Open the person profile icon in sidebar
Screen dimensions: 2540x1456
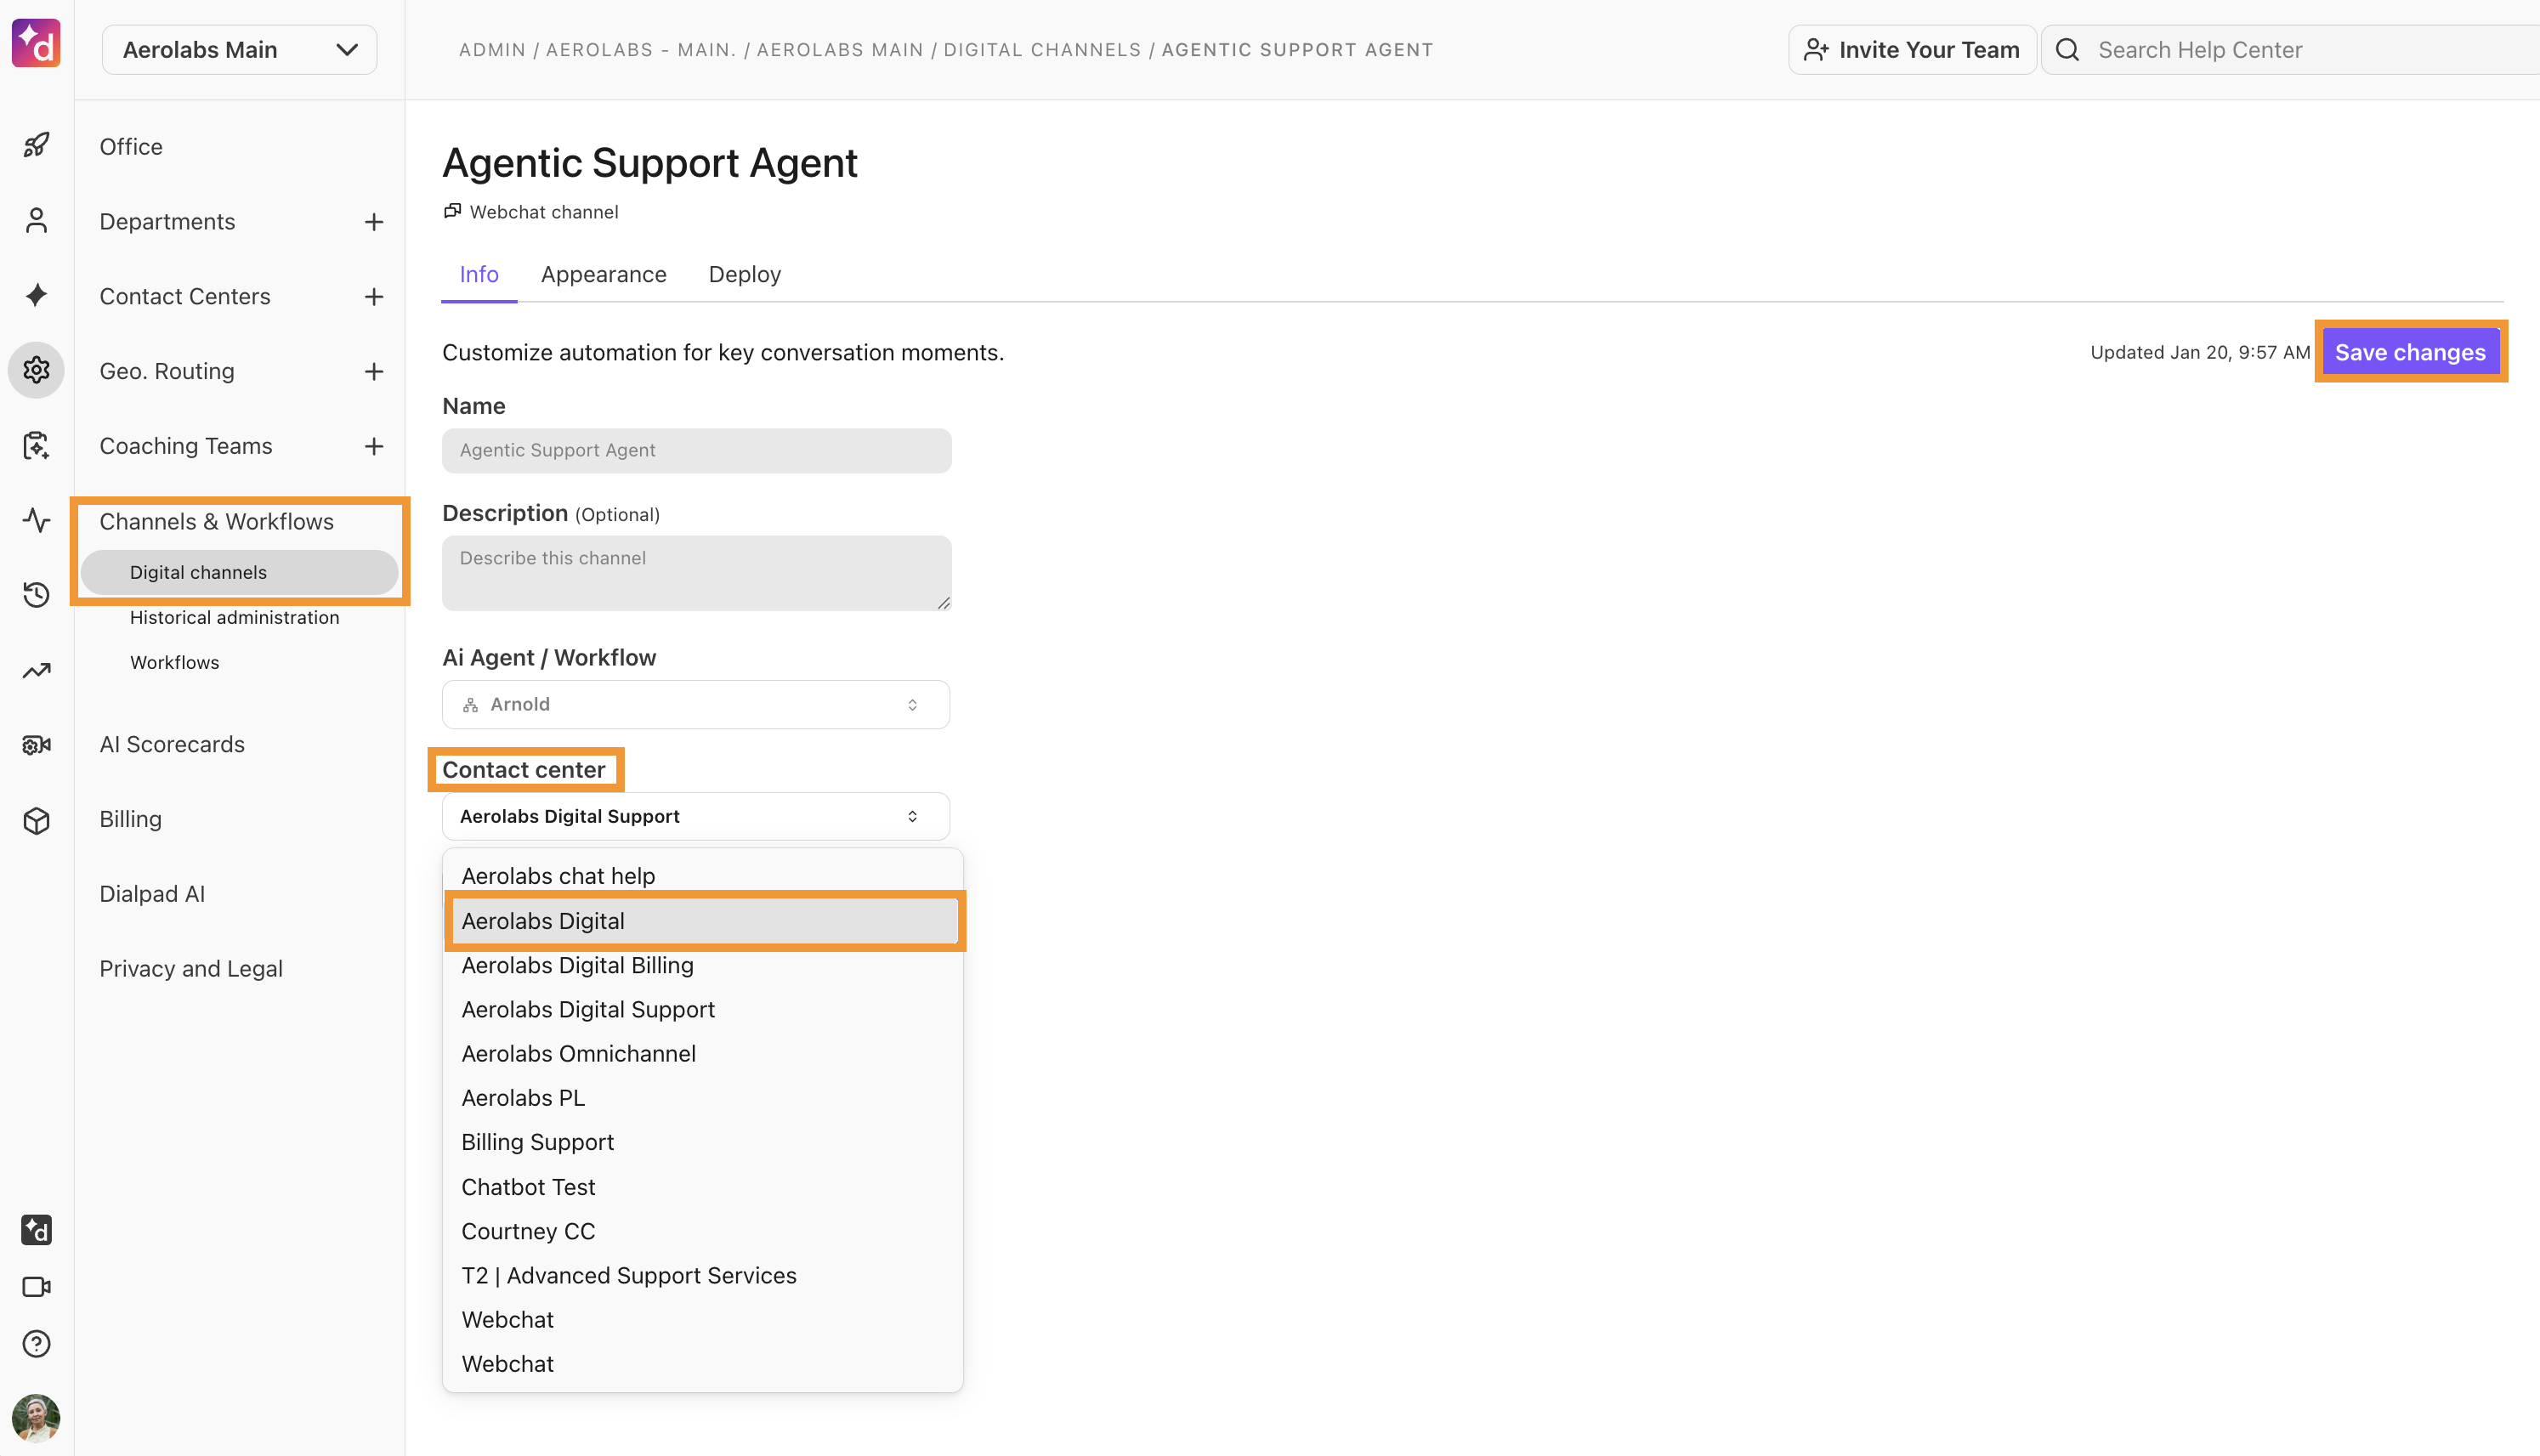click(36, 220)
